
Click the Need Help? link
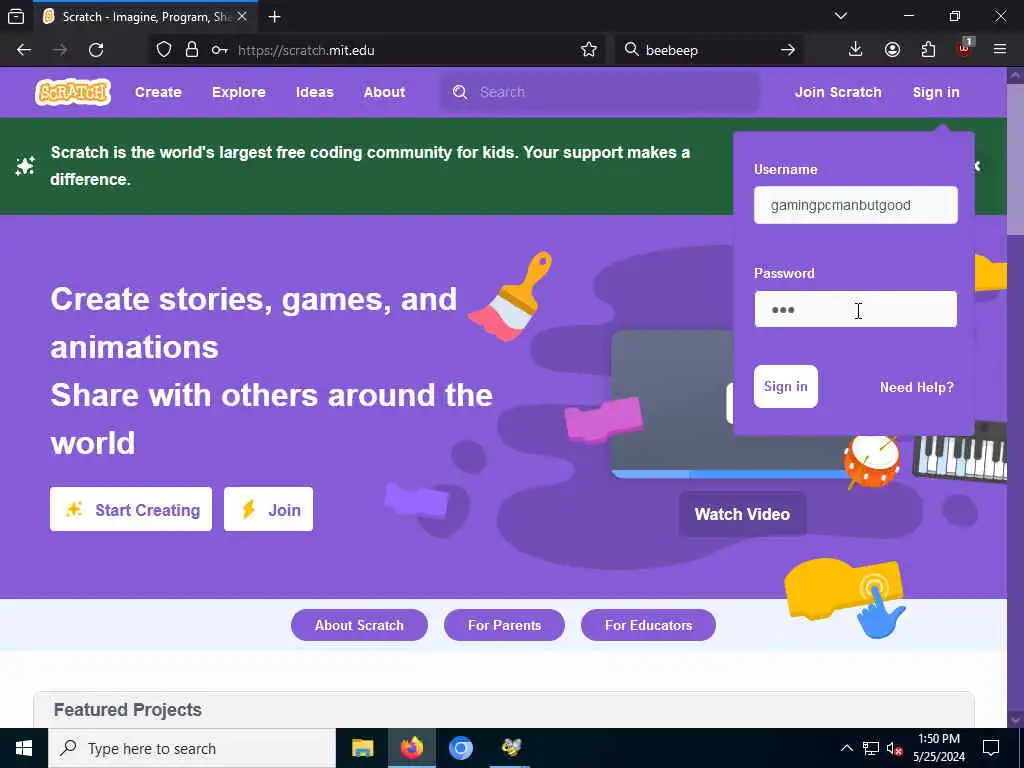916,387
